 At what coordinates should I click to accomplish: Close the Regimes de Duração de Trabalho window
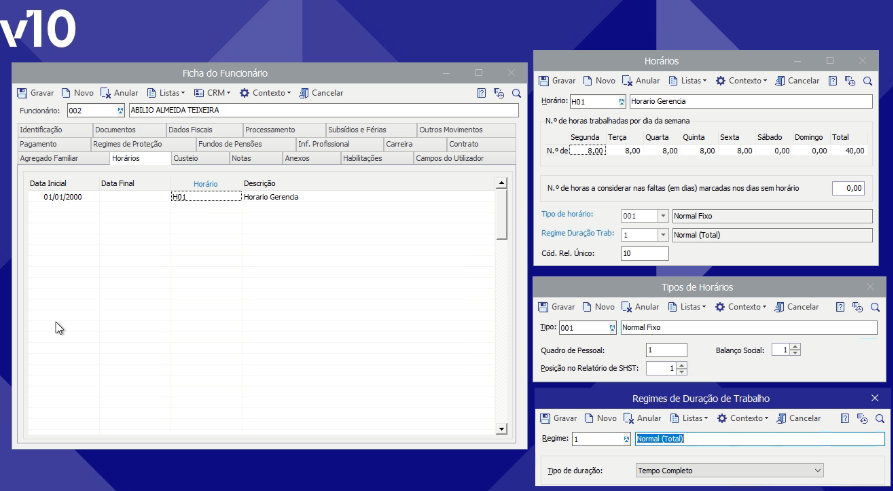click(874, 398)
